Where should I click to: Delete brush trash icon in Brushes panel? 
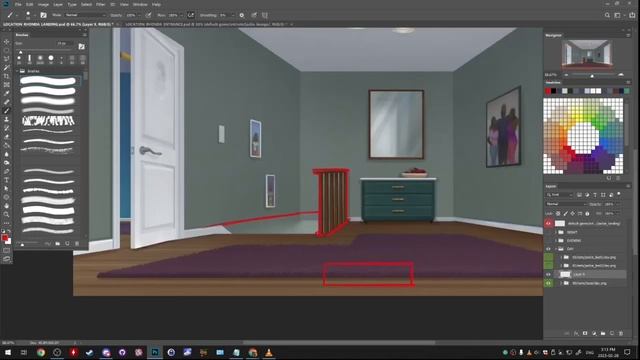click(x=77, y=244)
